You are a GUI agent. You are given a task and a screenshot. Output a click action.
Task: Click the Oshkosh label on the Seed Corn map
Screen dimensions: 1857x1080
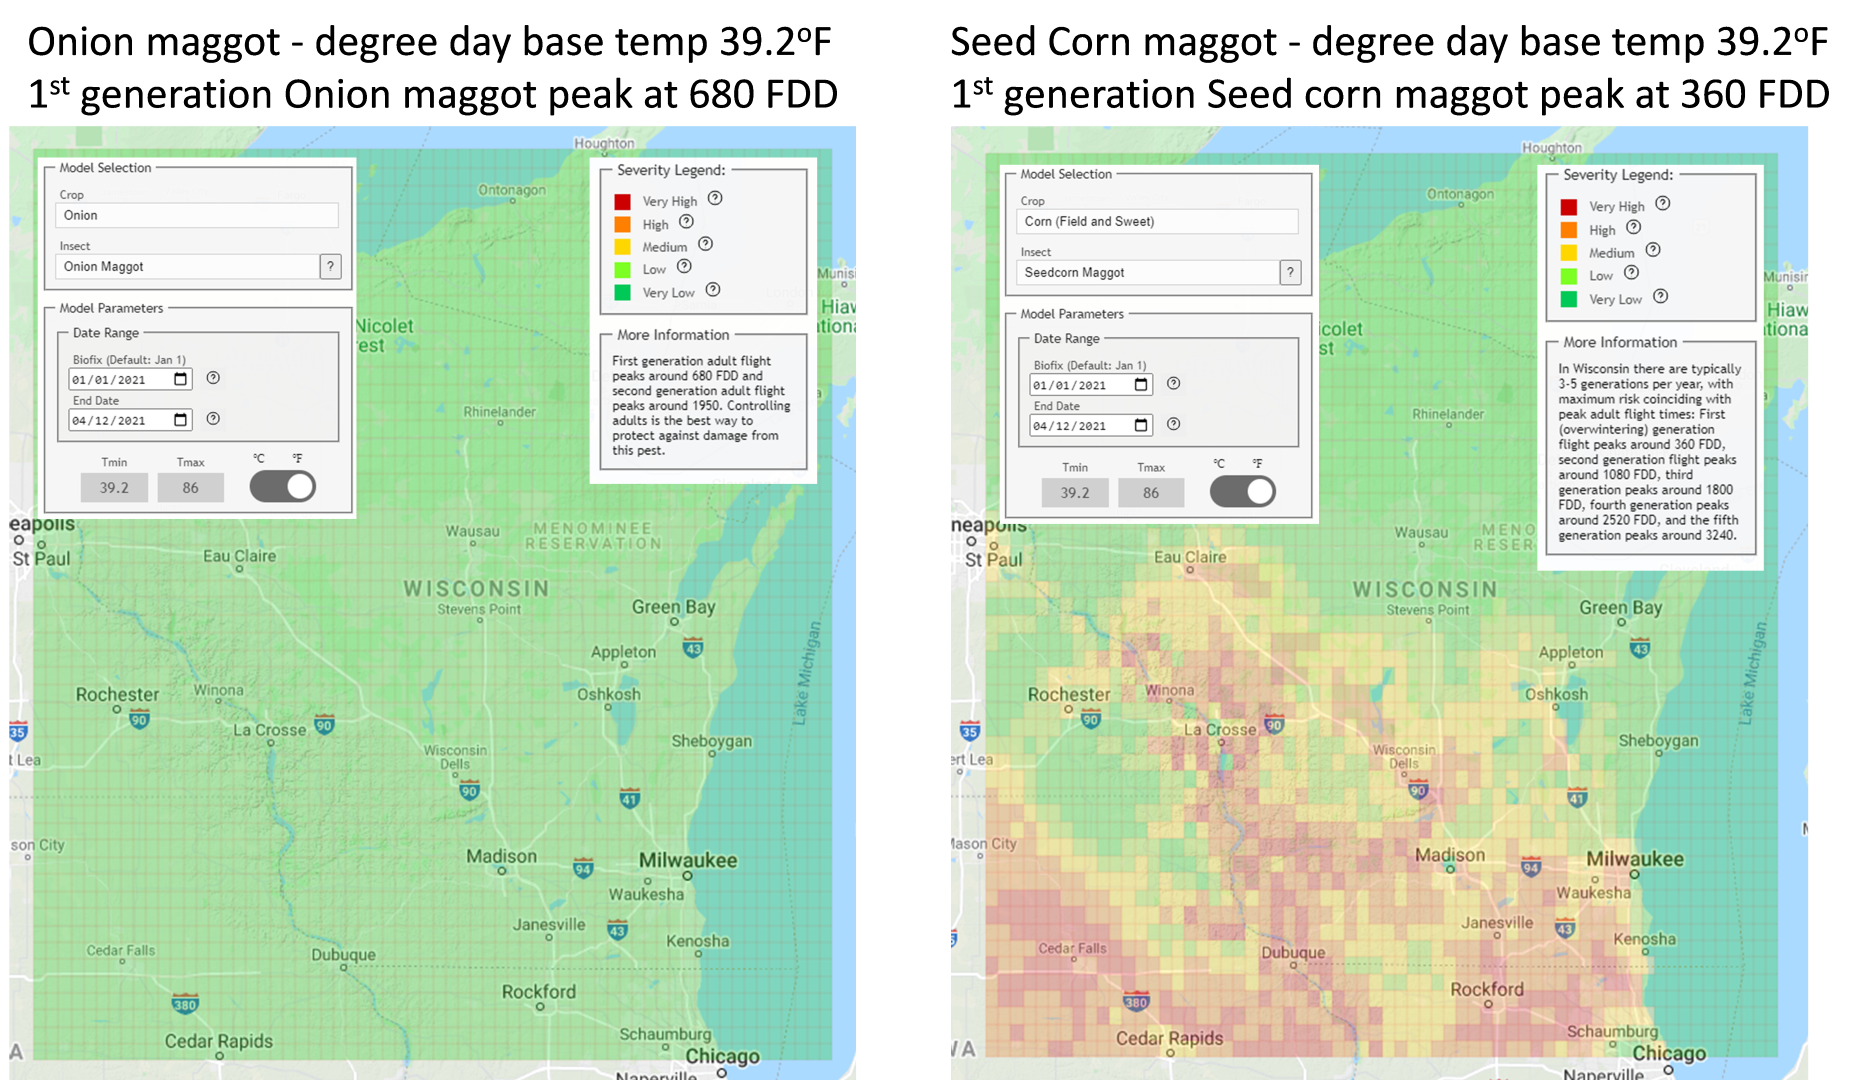(1556, 694)
